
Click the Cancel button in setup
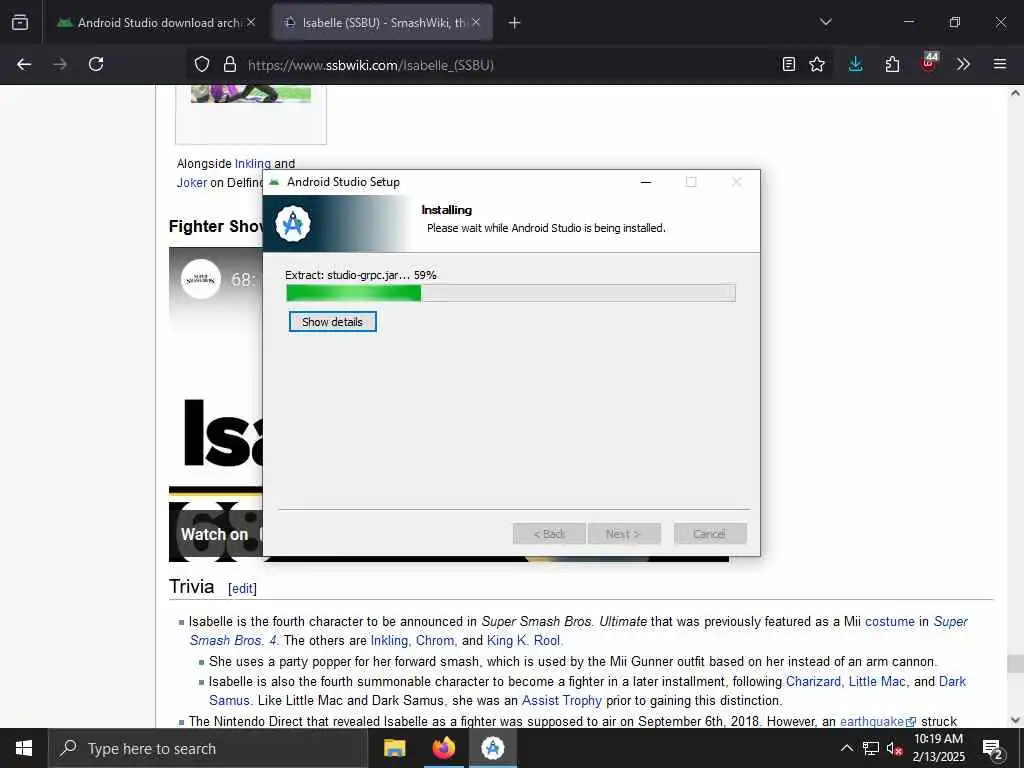tap(710, 534)
